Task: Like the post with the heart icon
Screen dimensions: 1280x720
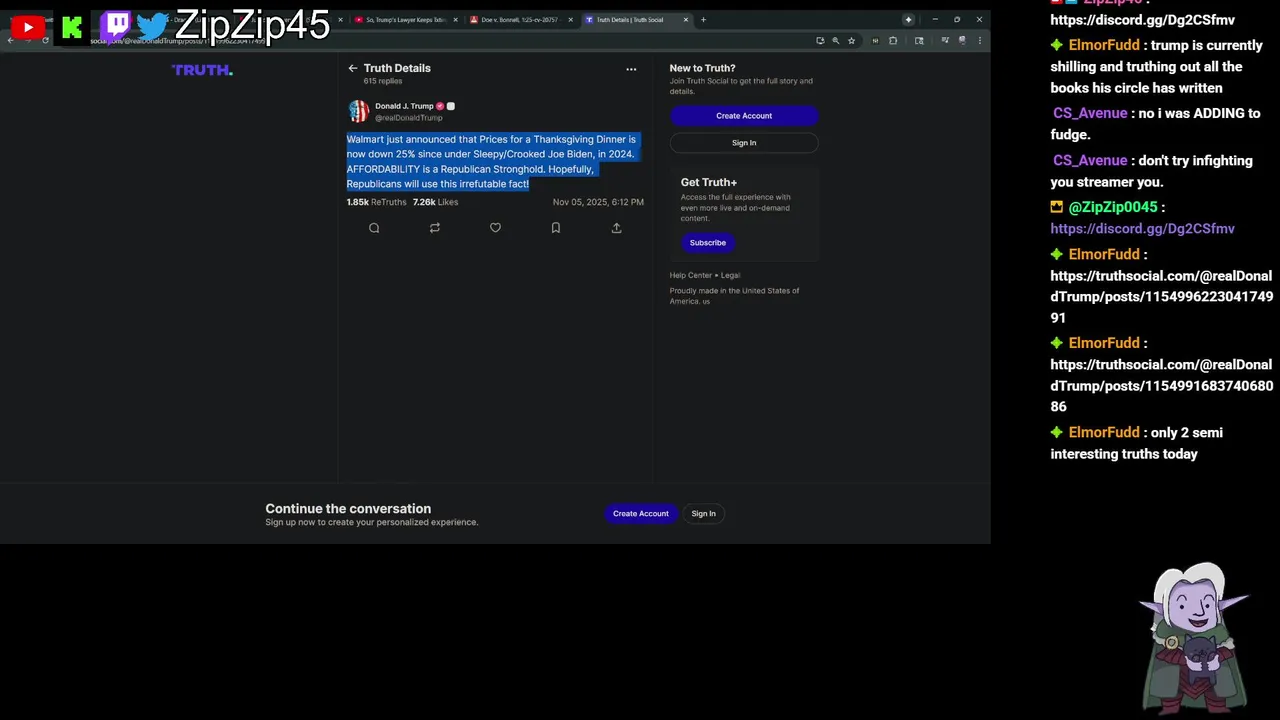Action: (495, 228)
